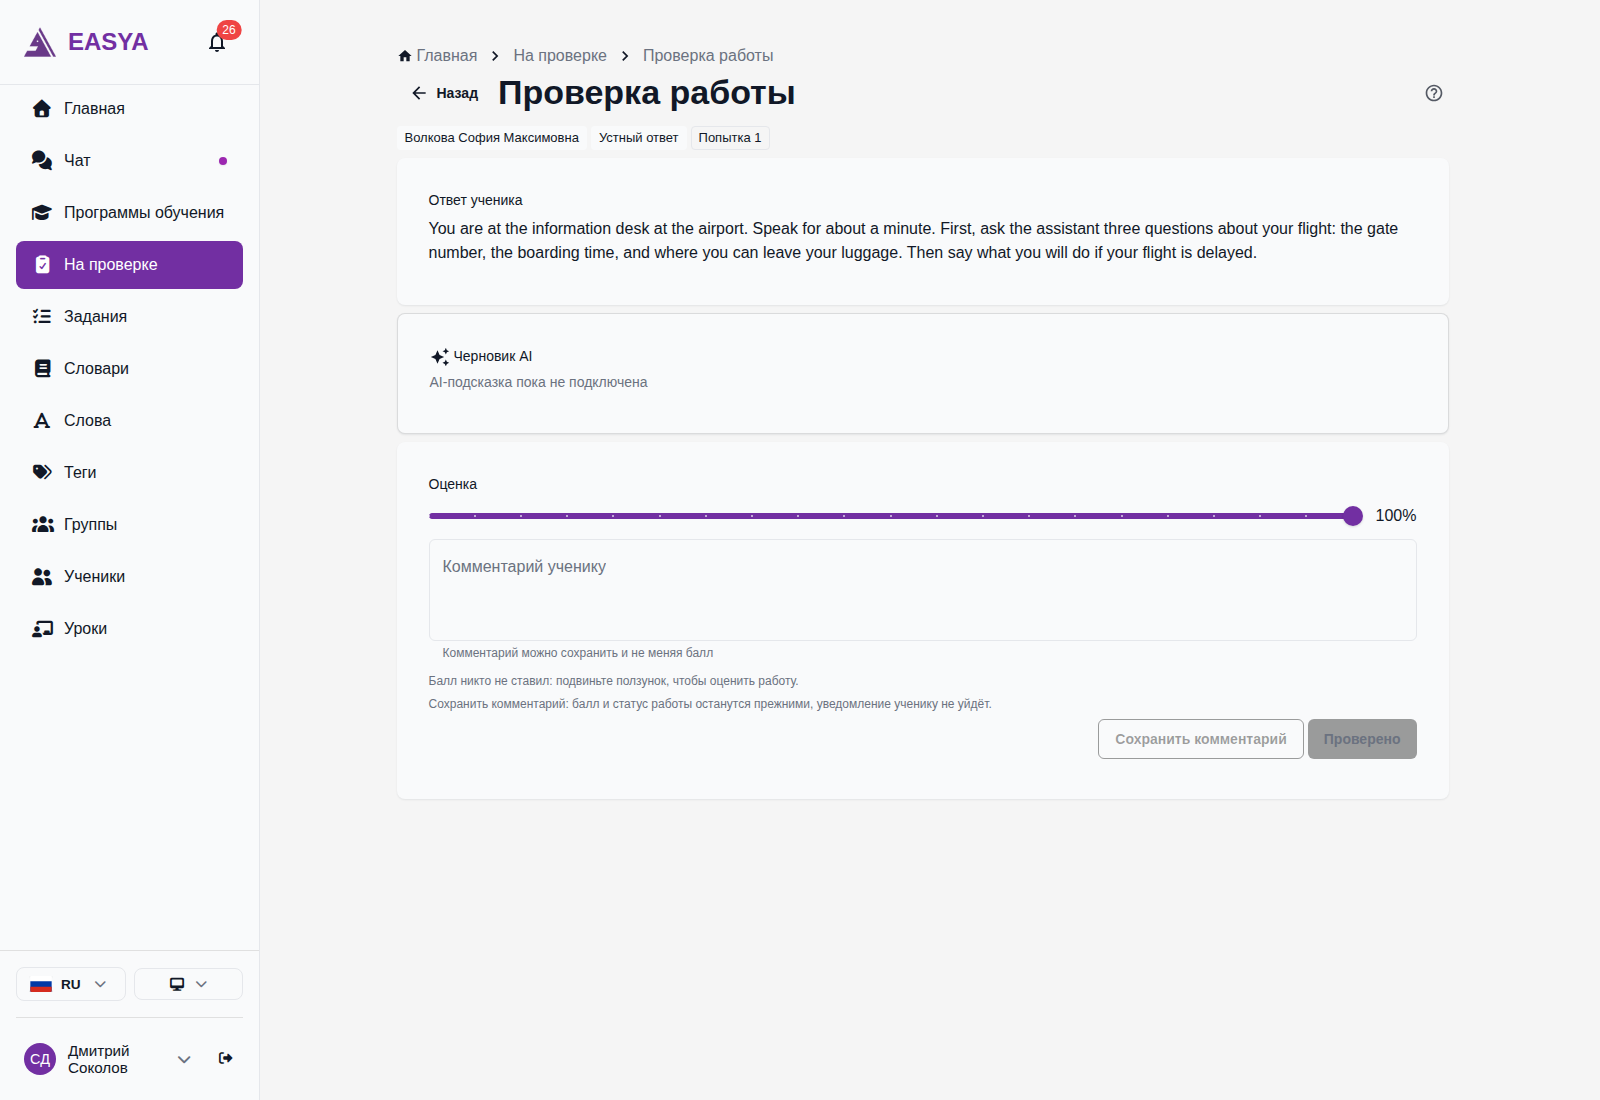Click the Проверено button
Image resolution: width=1600 pixels, height=1100 pixels.
(x=1362, y=739)
